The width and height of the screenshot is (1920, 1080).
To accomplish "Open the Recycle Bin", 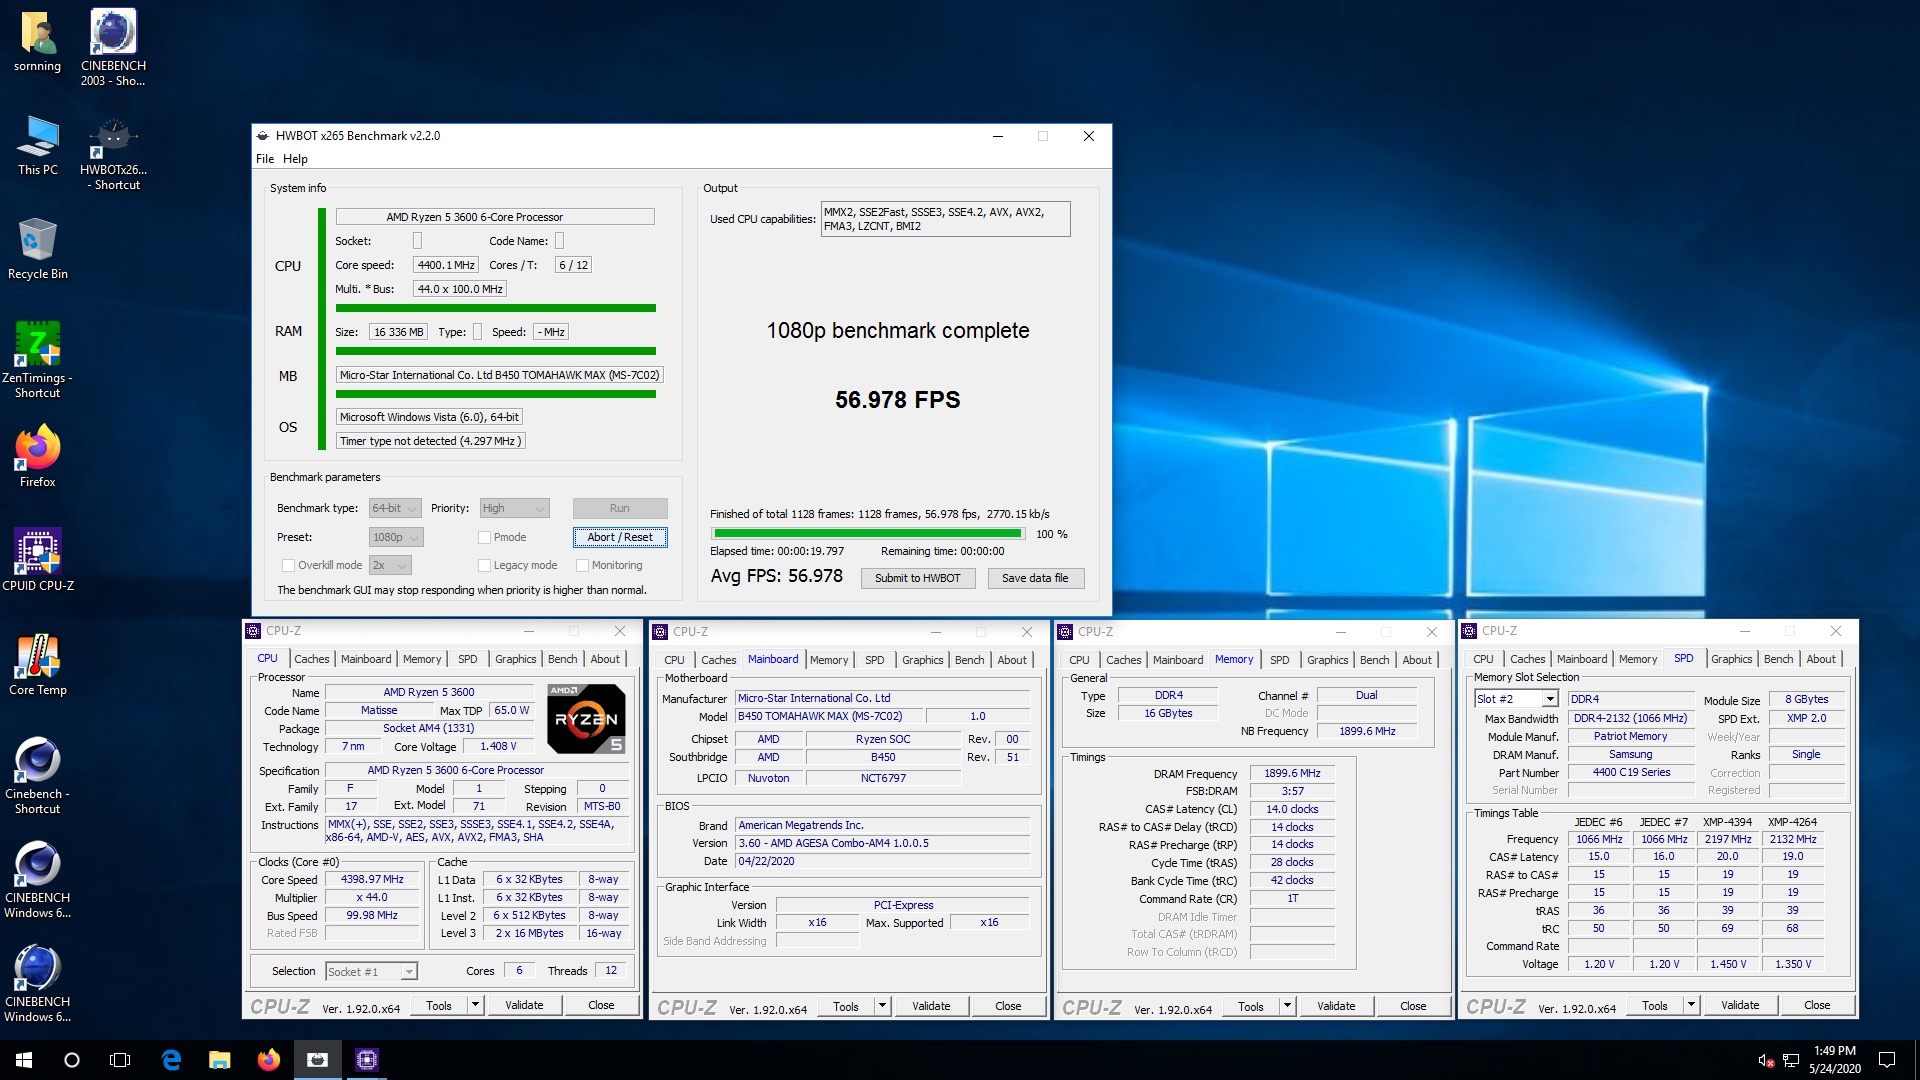I will coord(38,249).
